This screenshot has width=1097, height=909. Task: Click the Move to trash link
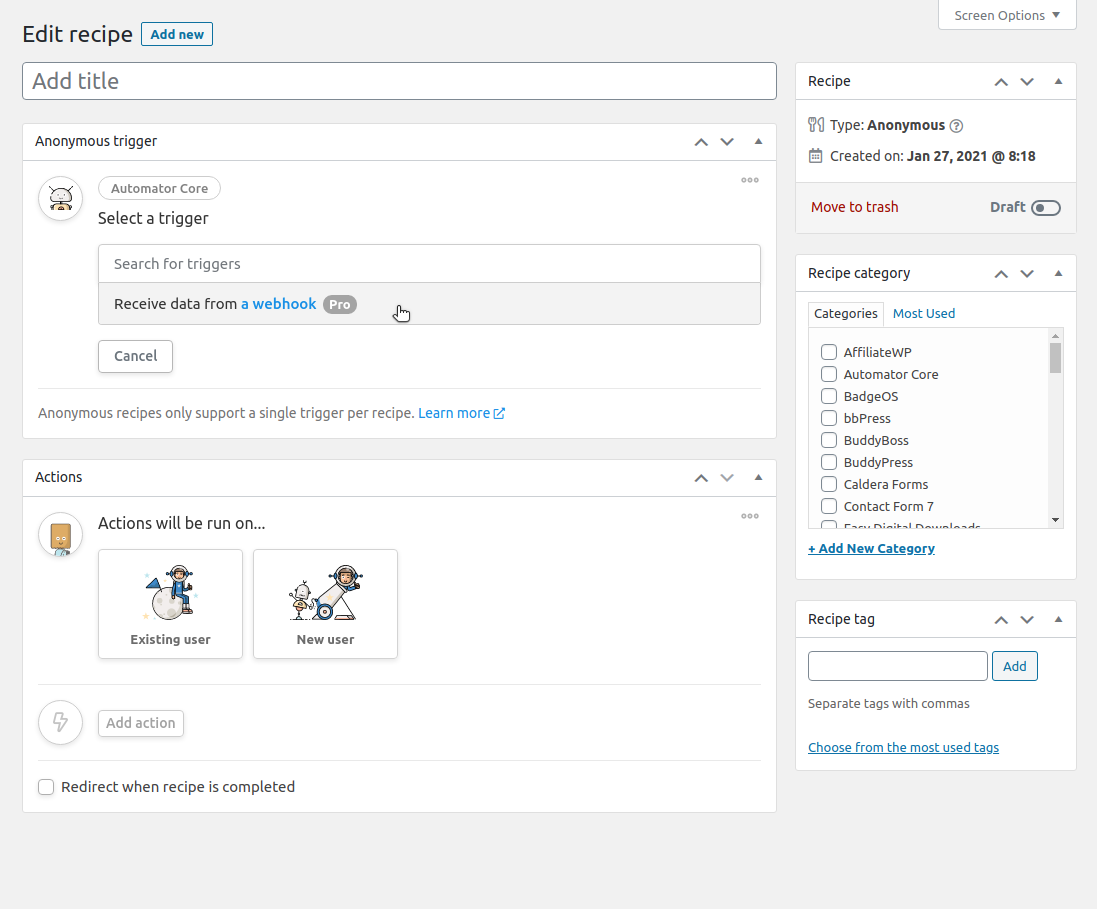tap(854, 207)
